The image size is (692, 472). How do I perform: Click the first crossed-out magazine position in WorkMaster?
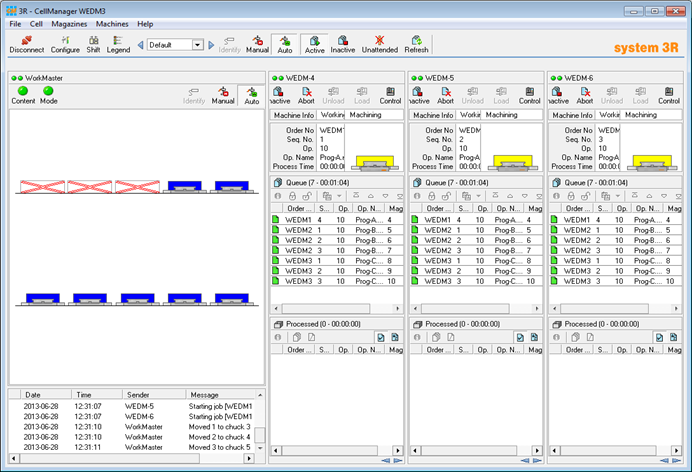pyautogui.click(x=42, y=187)
